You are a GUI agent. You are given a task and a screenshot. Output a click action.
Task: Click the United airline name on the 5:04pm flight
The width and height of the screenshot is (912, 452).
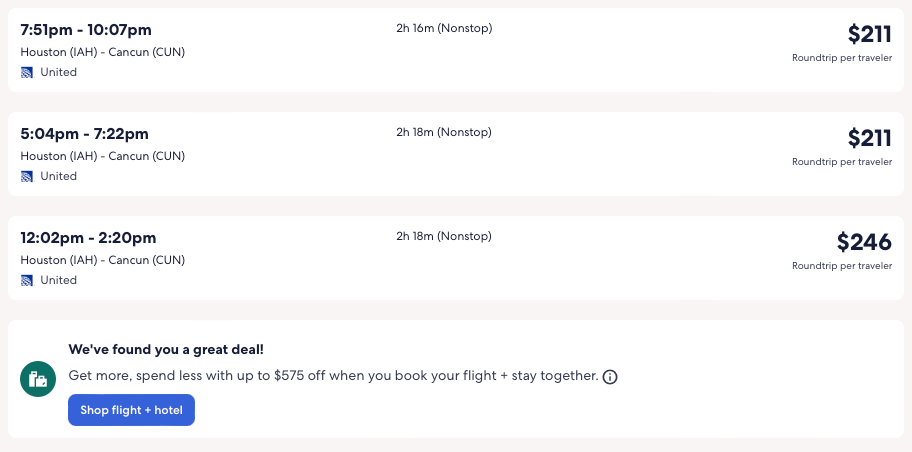[58, 176]
